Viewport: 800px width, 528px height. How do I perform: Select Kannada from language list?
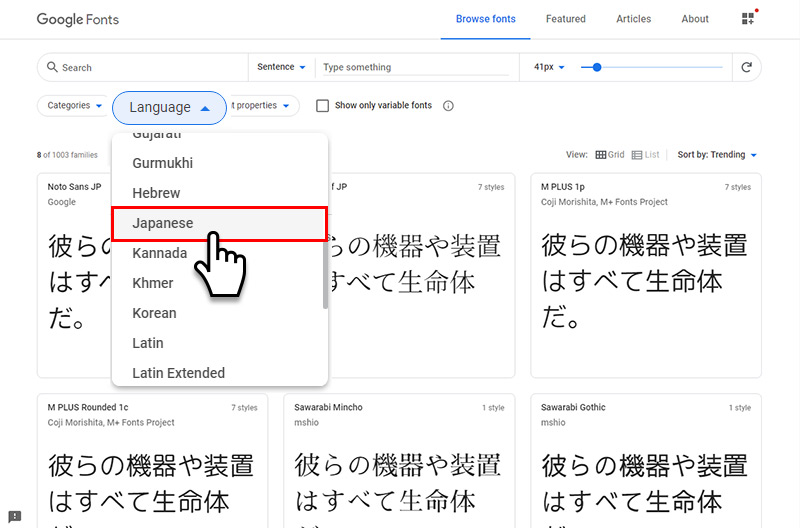click(x=219, y=253)
